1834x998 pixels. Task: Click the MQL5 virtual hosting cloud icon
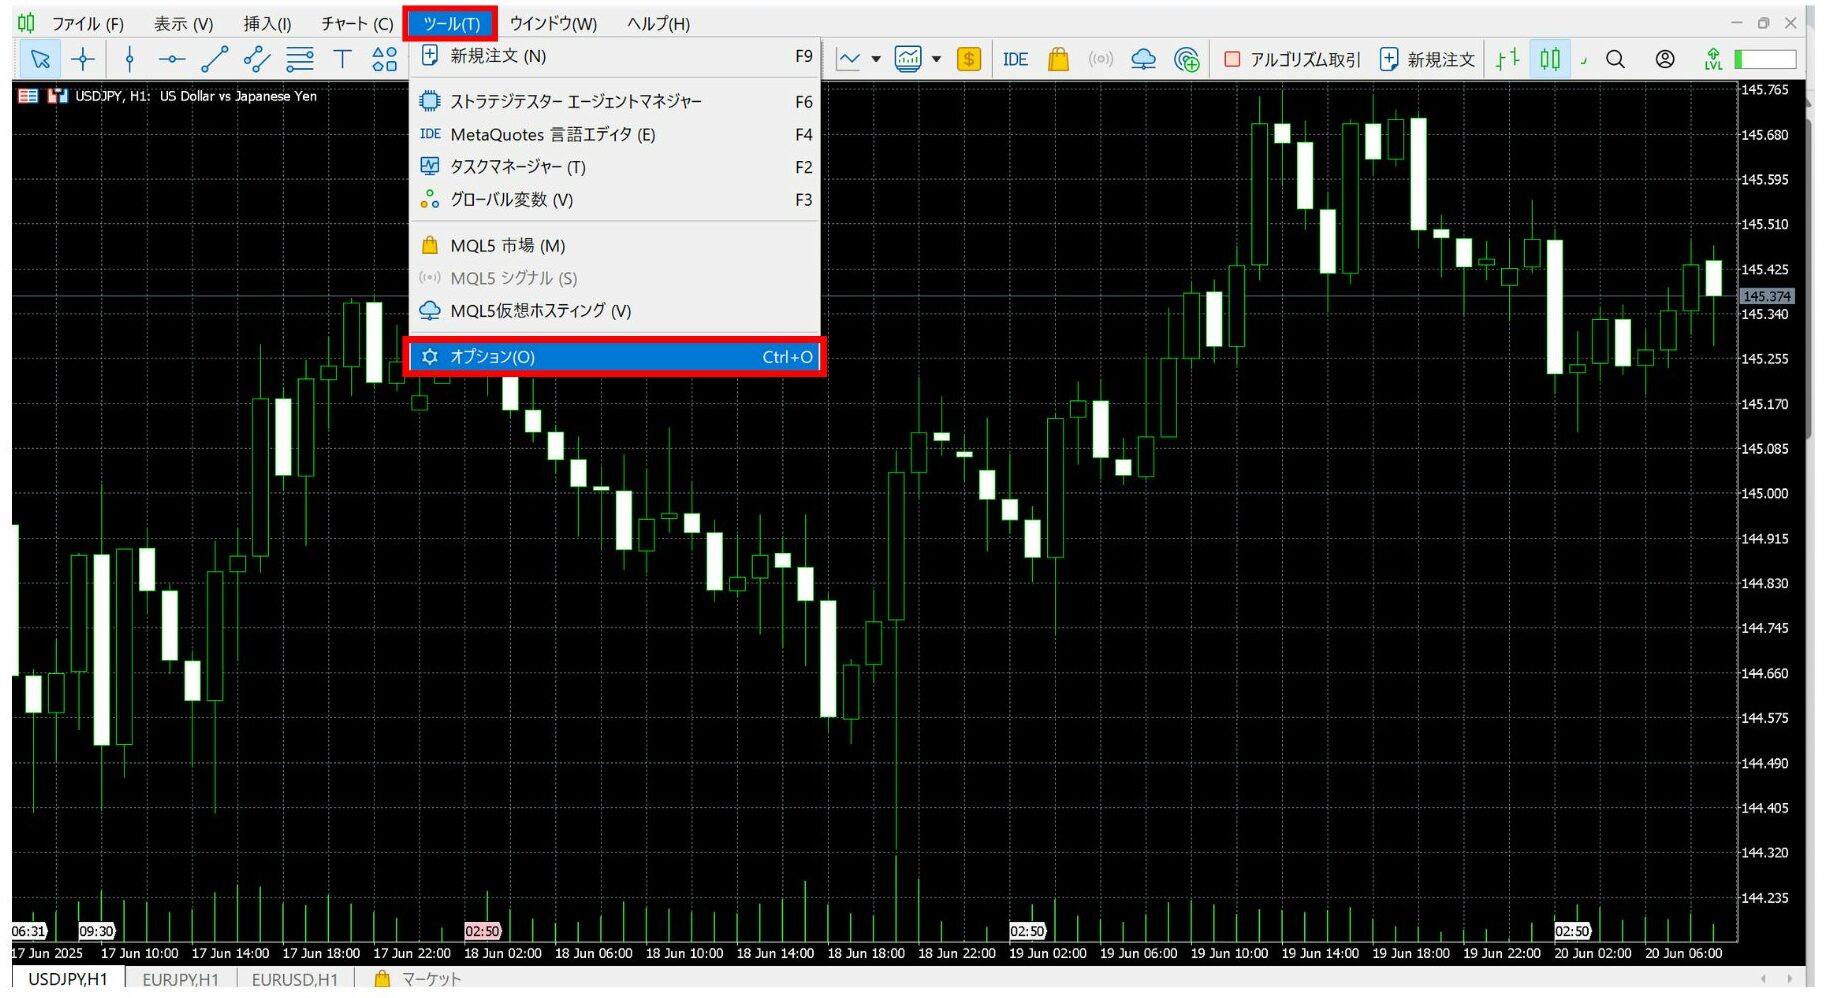click(x=1143, y=59)
